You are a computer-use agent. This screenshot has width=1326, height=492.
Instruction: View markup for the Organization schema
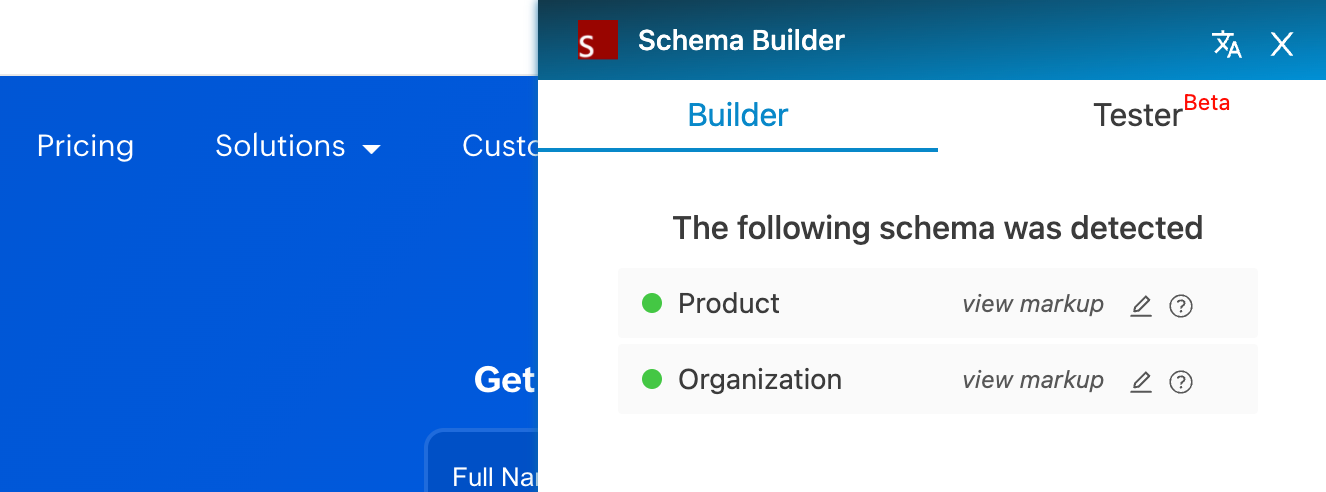tap(1033, 380)
